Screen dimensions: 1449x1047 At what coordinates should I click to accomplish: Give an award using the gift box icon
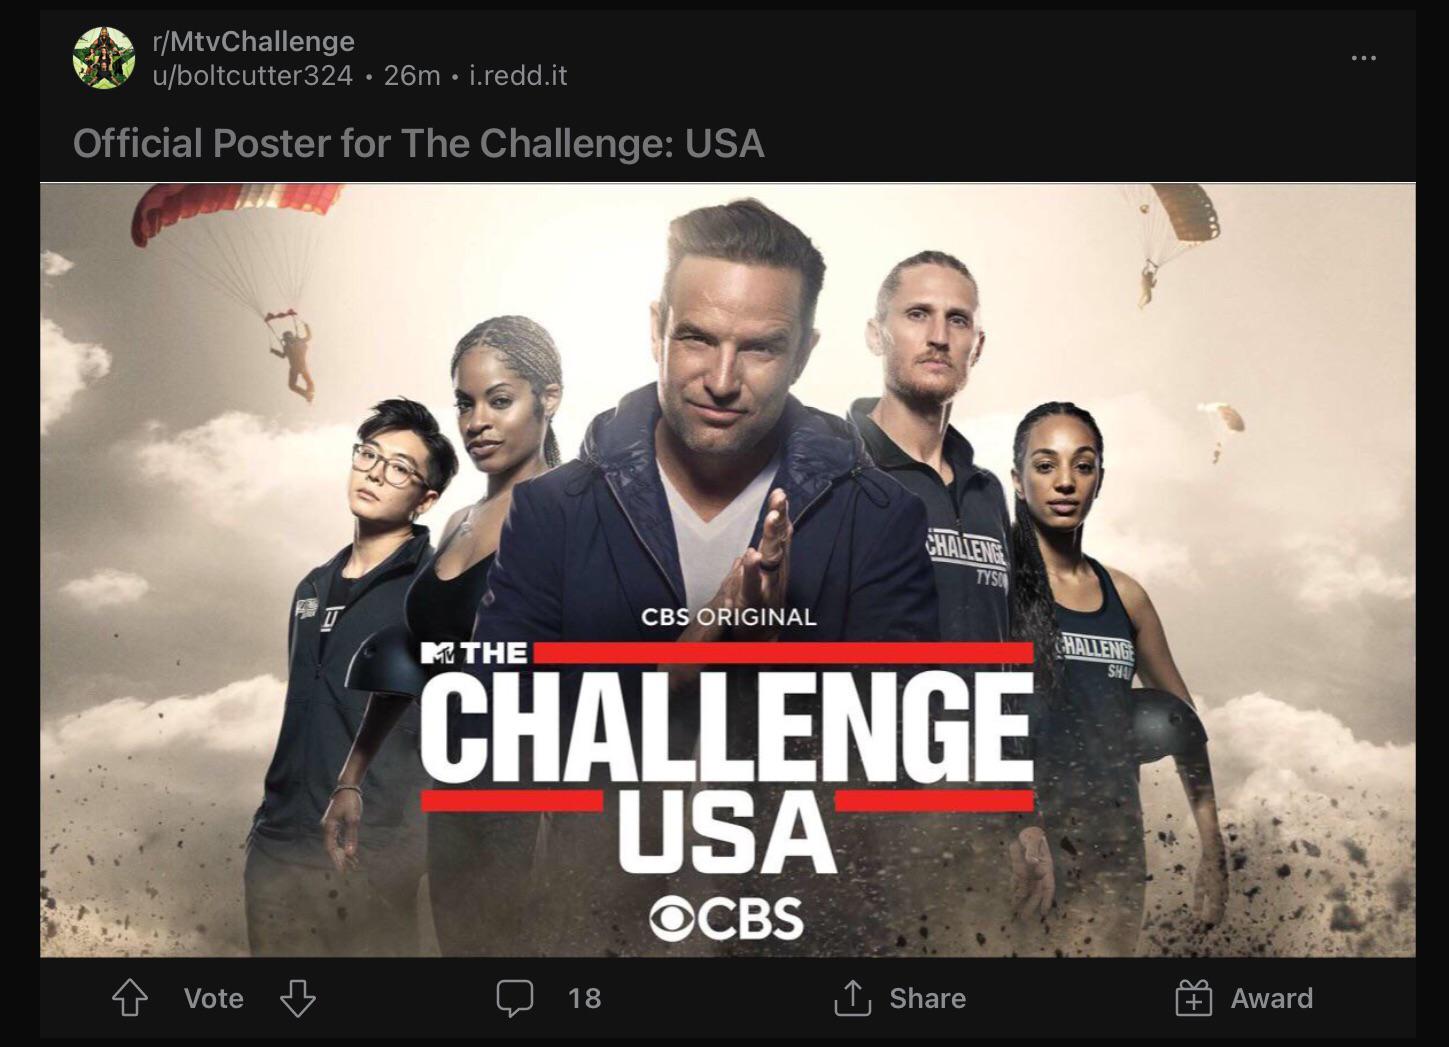(1192, 998)
